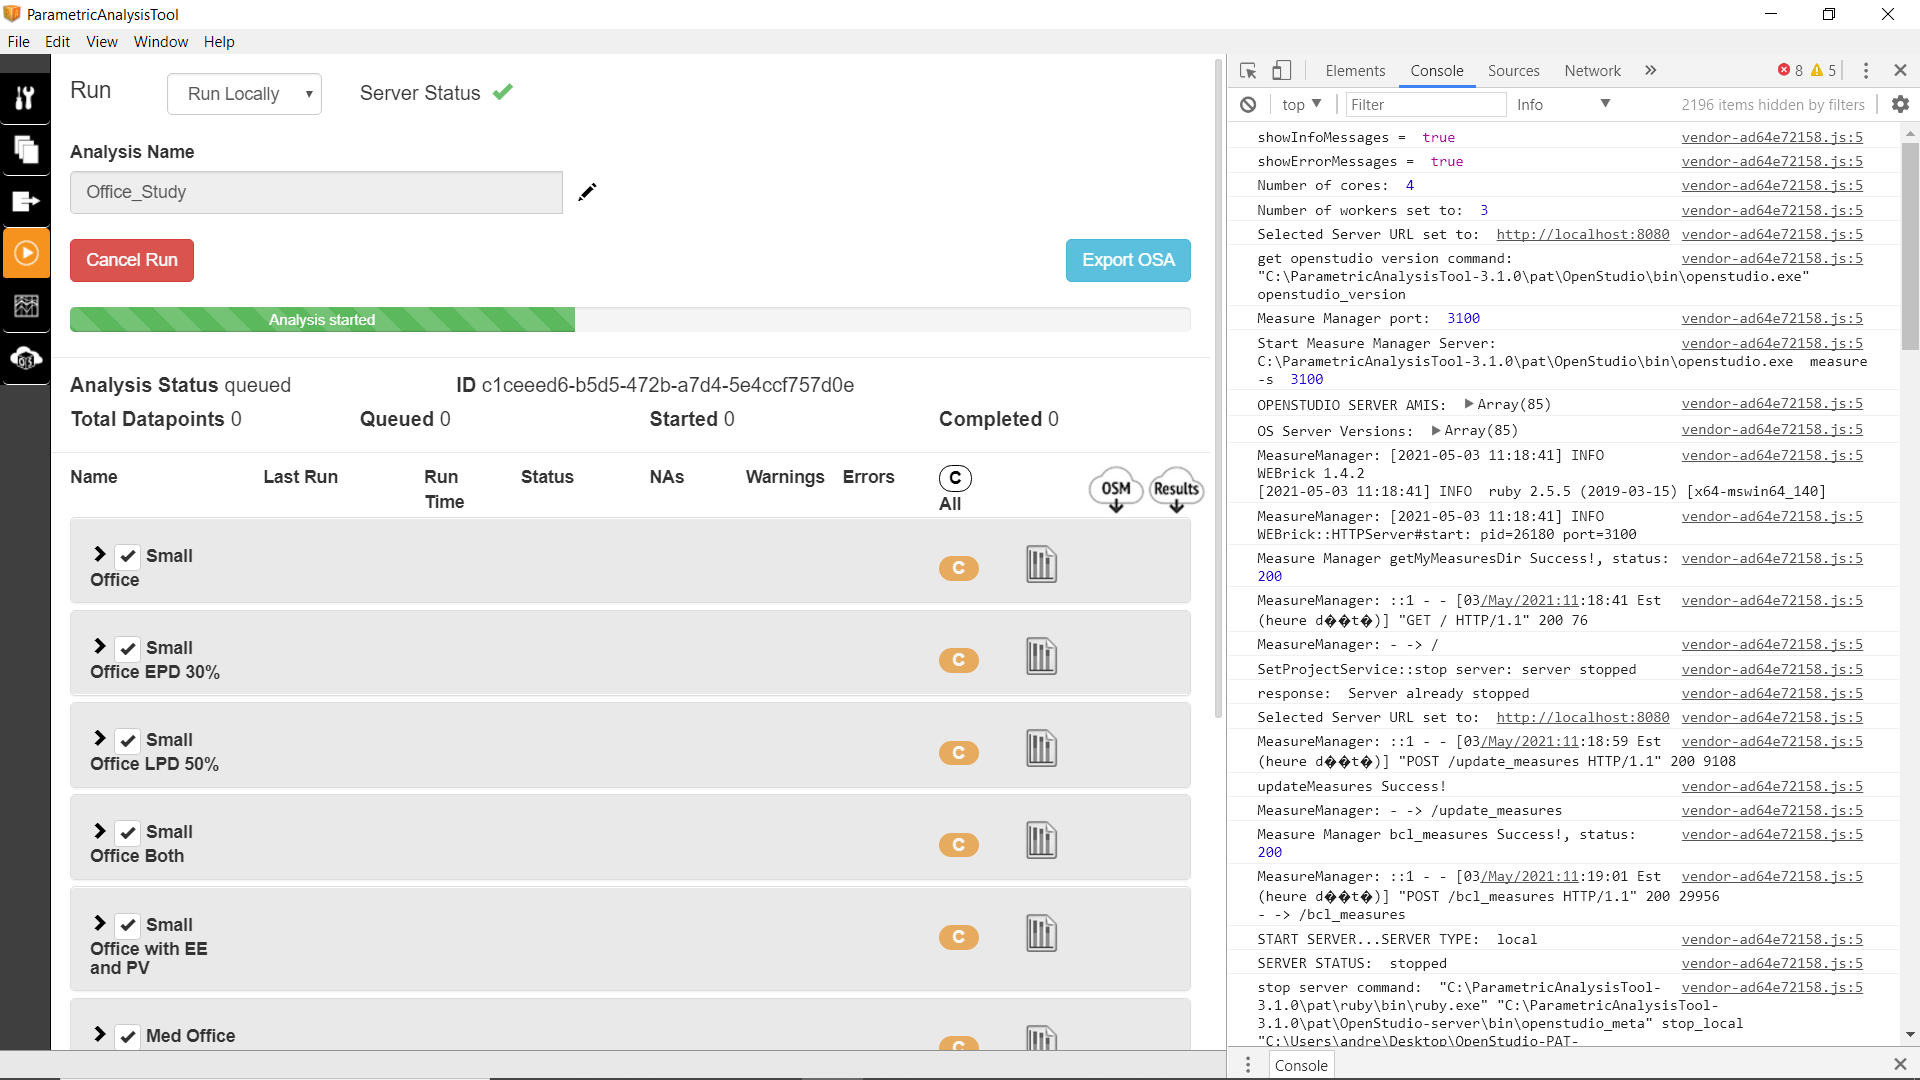Select the Design Alternatives sidebar icon
Screen dimensions: 1920x1080
click(x=27, y=150)
